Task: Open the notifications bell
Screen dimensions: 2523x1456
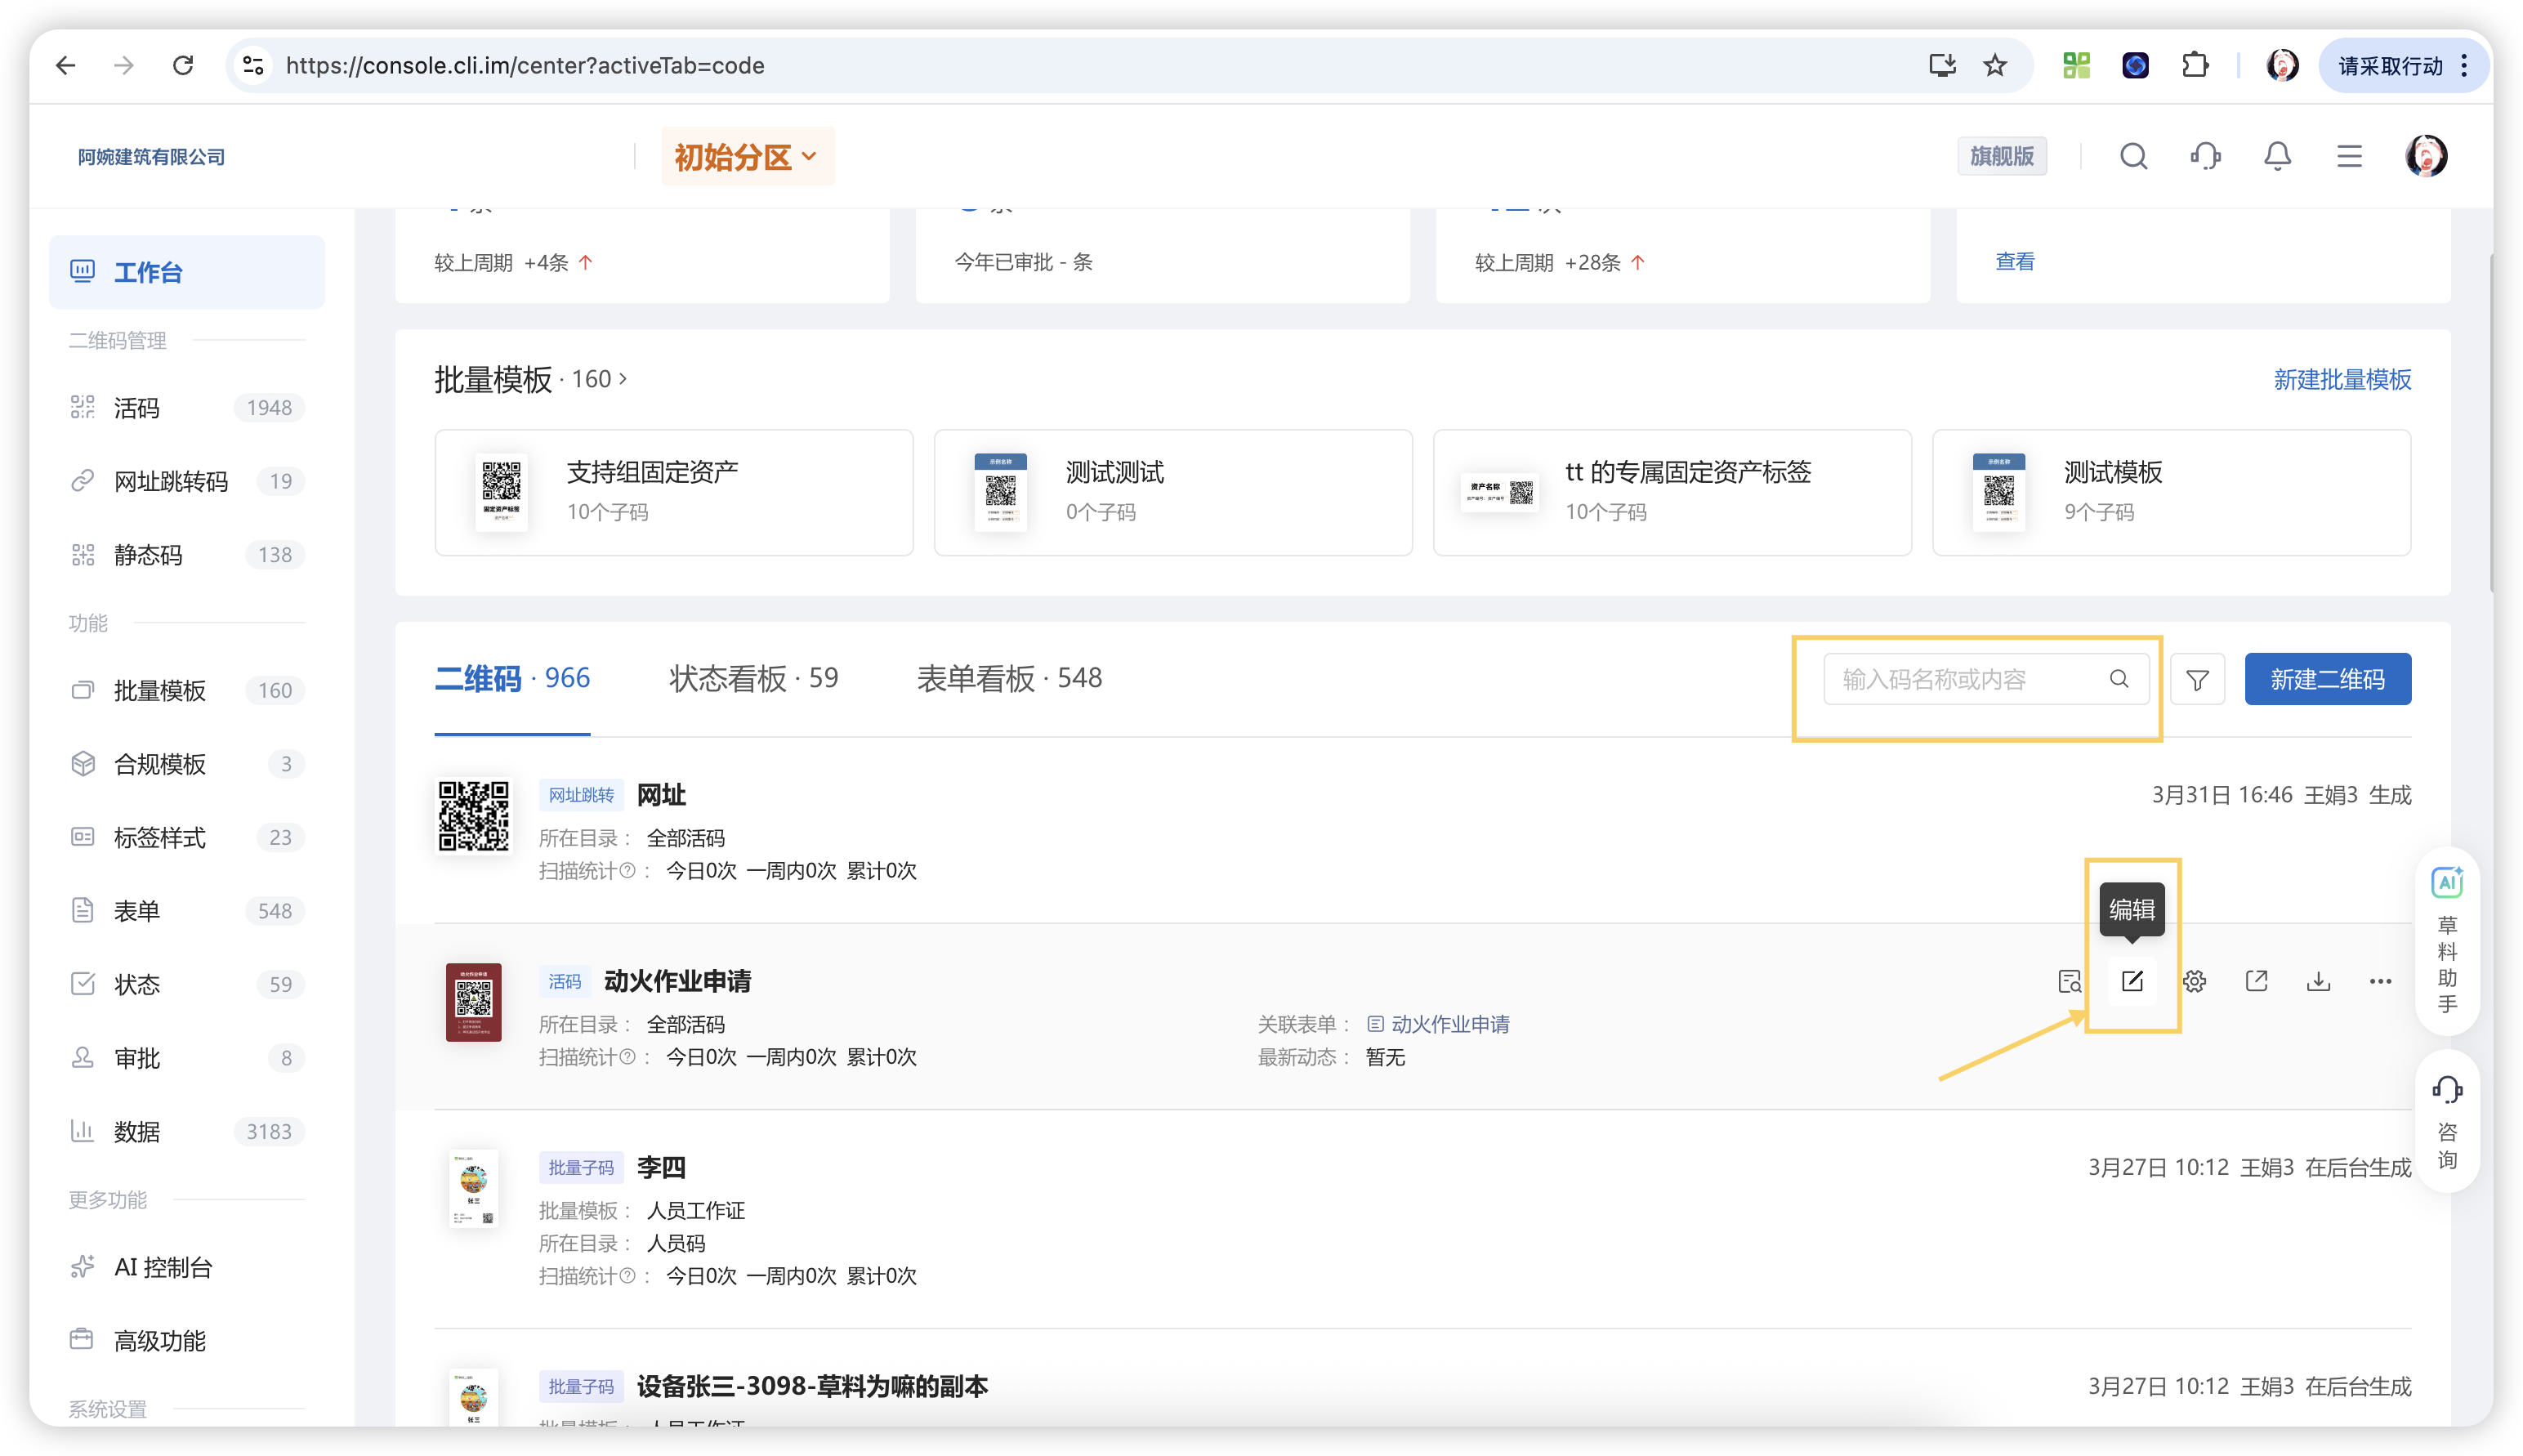Action: tap(2277, 156)
